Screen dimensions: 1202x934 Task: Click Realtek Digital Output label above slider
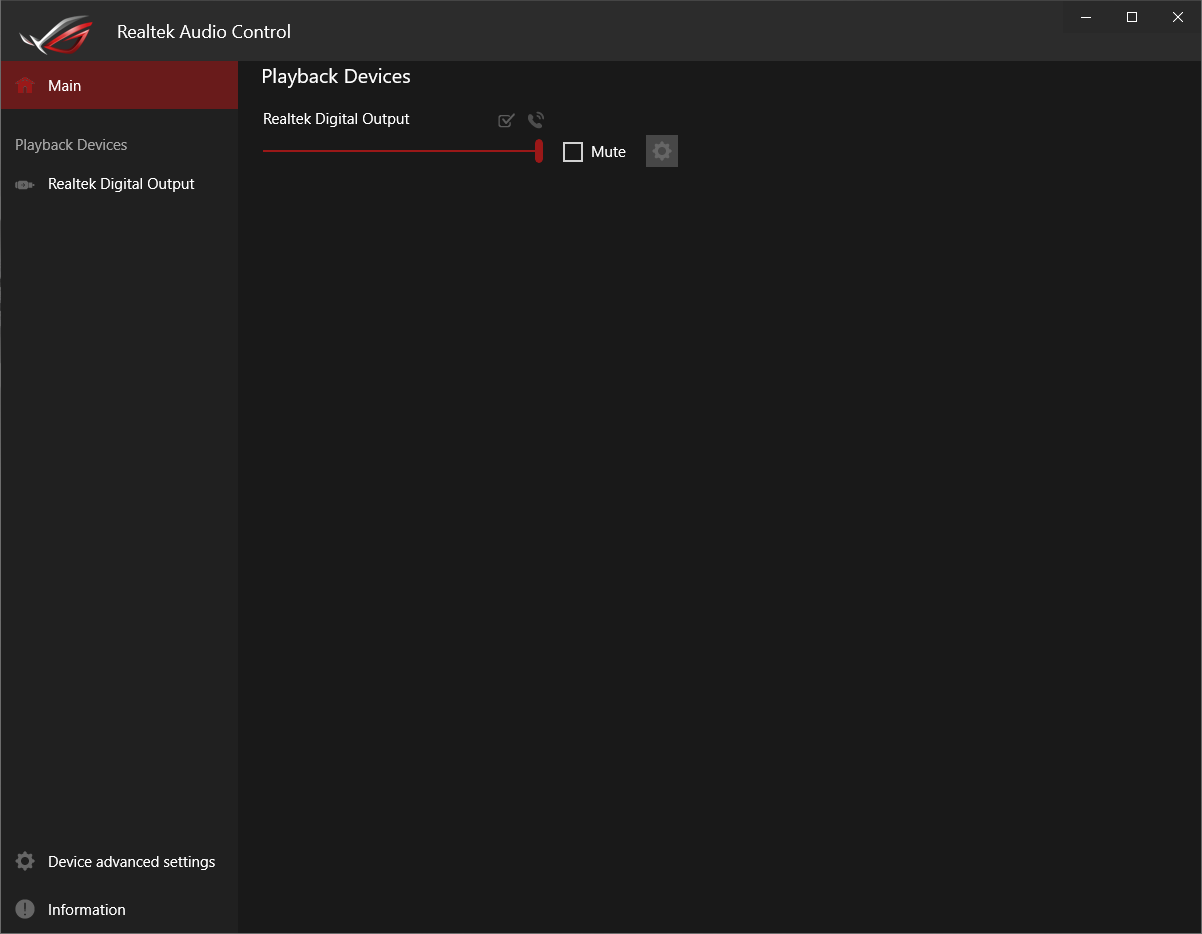336,119
